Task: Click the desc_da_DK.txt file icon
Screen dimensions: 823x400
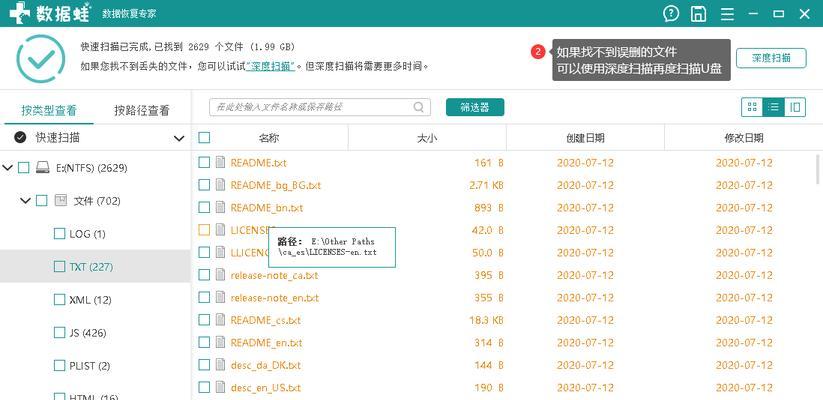Action: [220, 365]
